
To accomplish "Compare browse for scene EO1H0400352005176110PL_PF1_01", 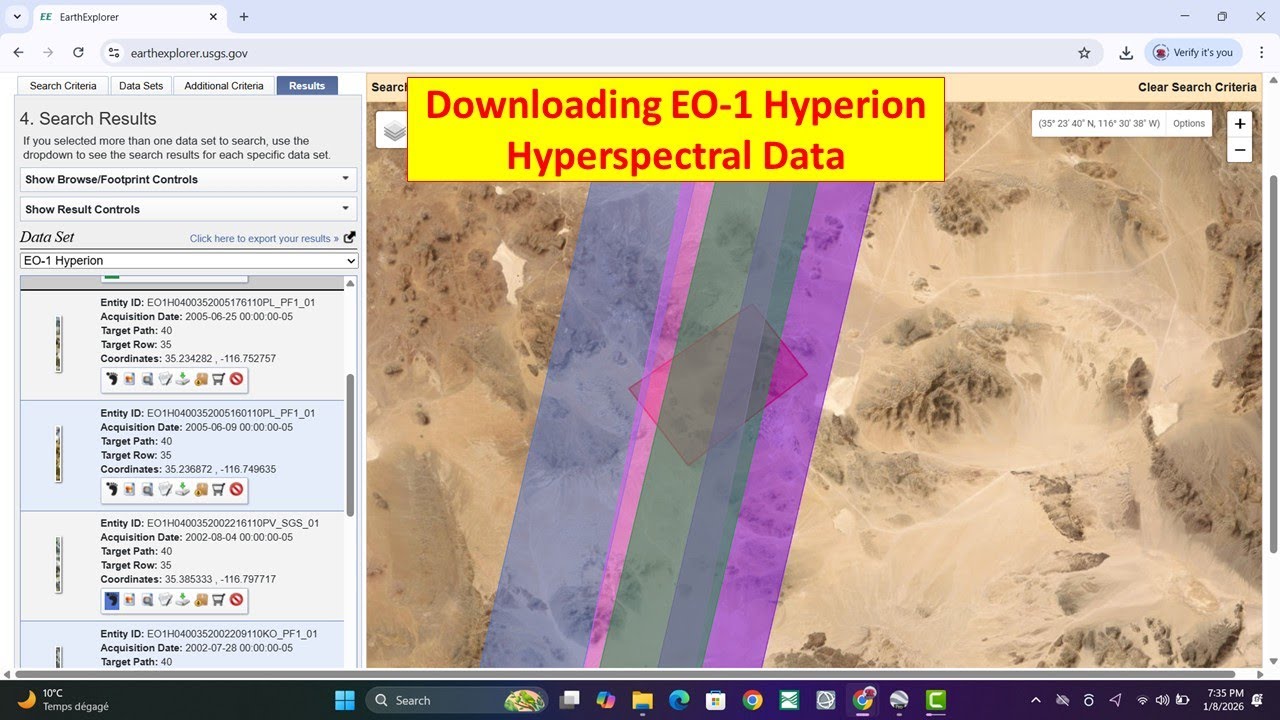I will coord(147,379).
